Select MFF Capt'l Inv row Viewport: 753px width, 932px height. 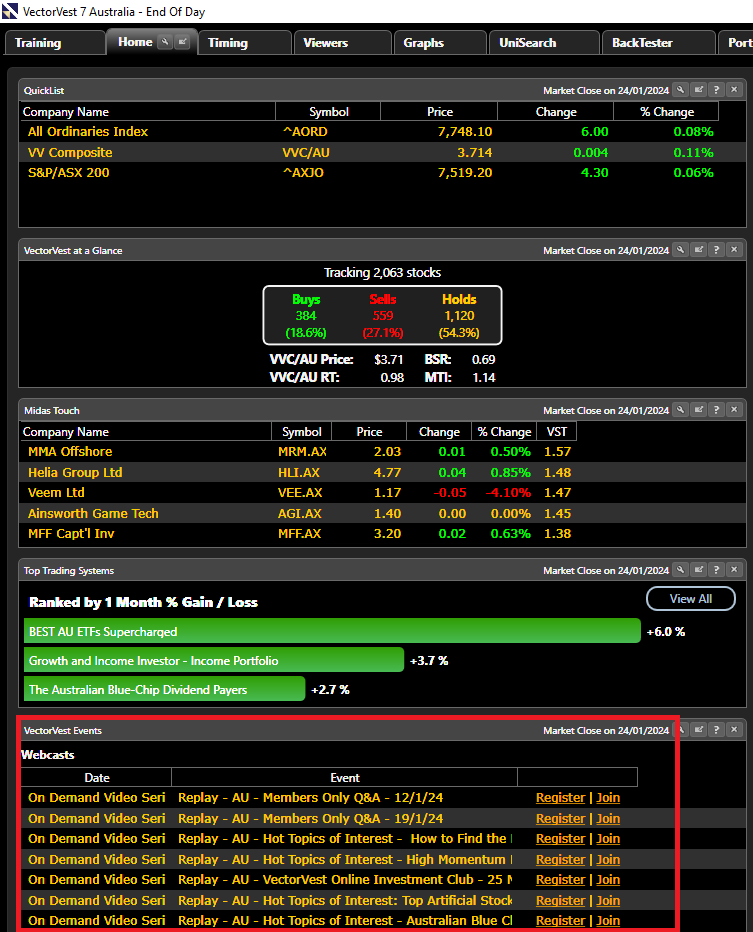tap(382, 534)
